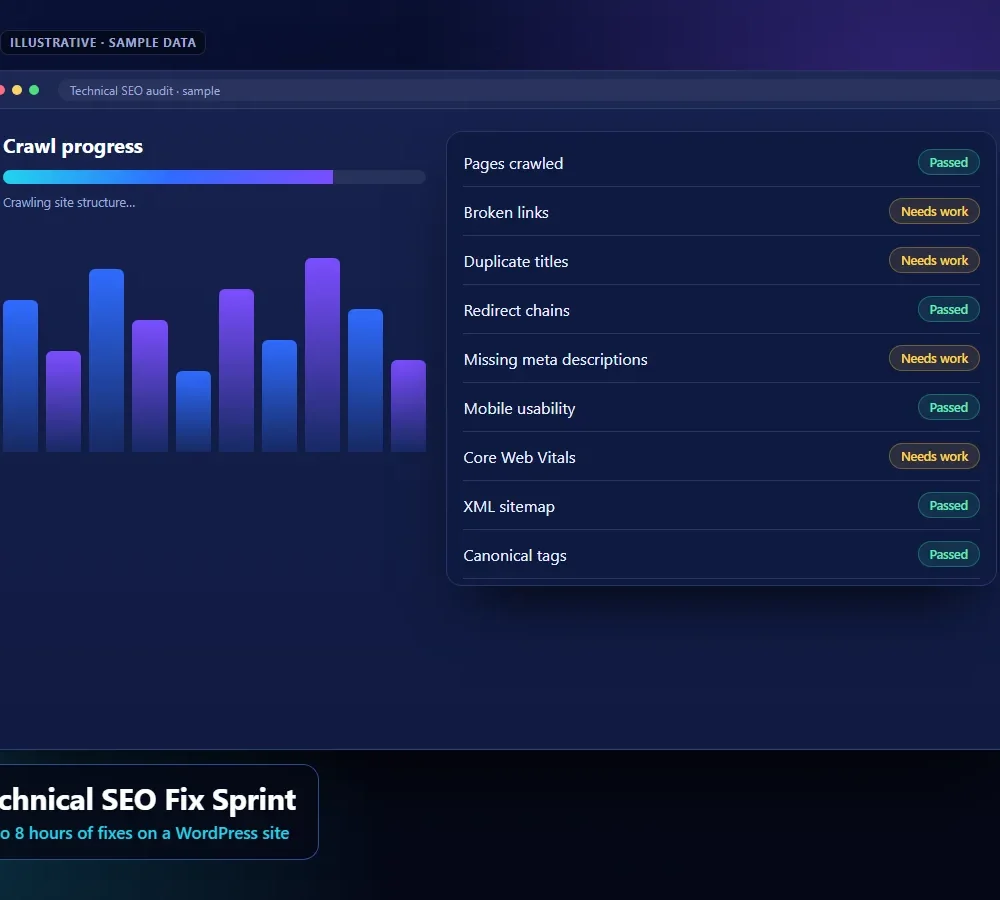This screenshot has width=1000, height=900.
Task: Click the Passed badge for Mobile usability
Action: [948, 408]
